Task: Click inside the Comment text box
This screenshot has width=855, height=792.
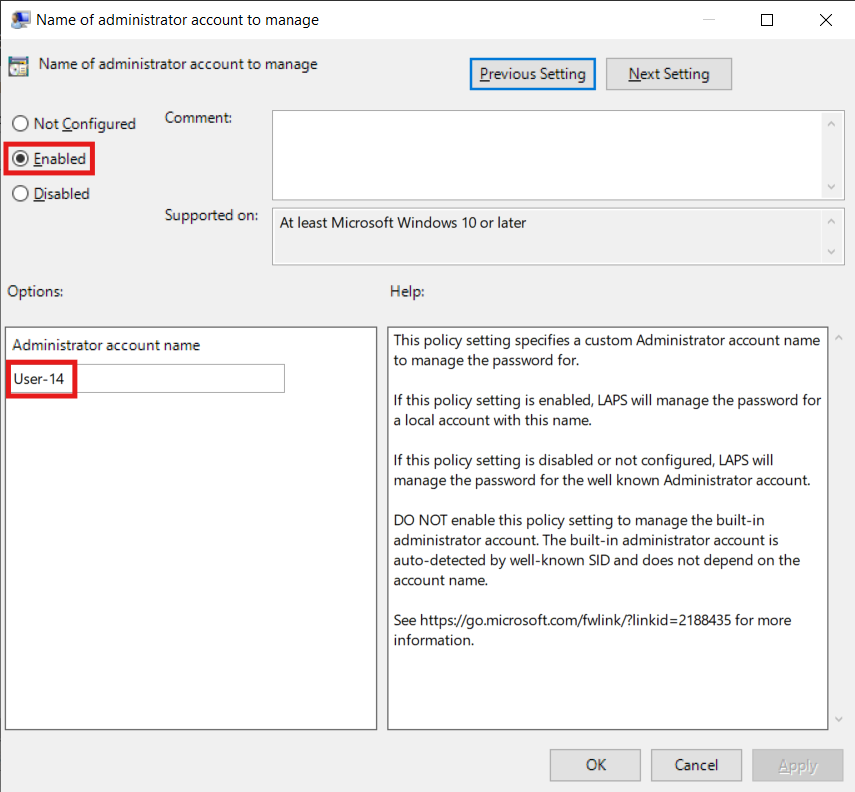Action: [x=546, y=154]
